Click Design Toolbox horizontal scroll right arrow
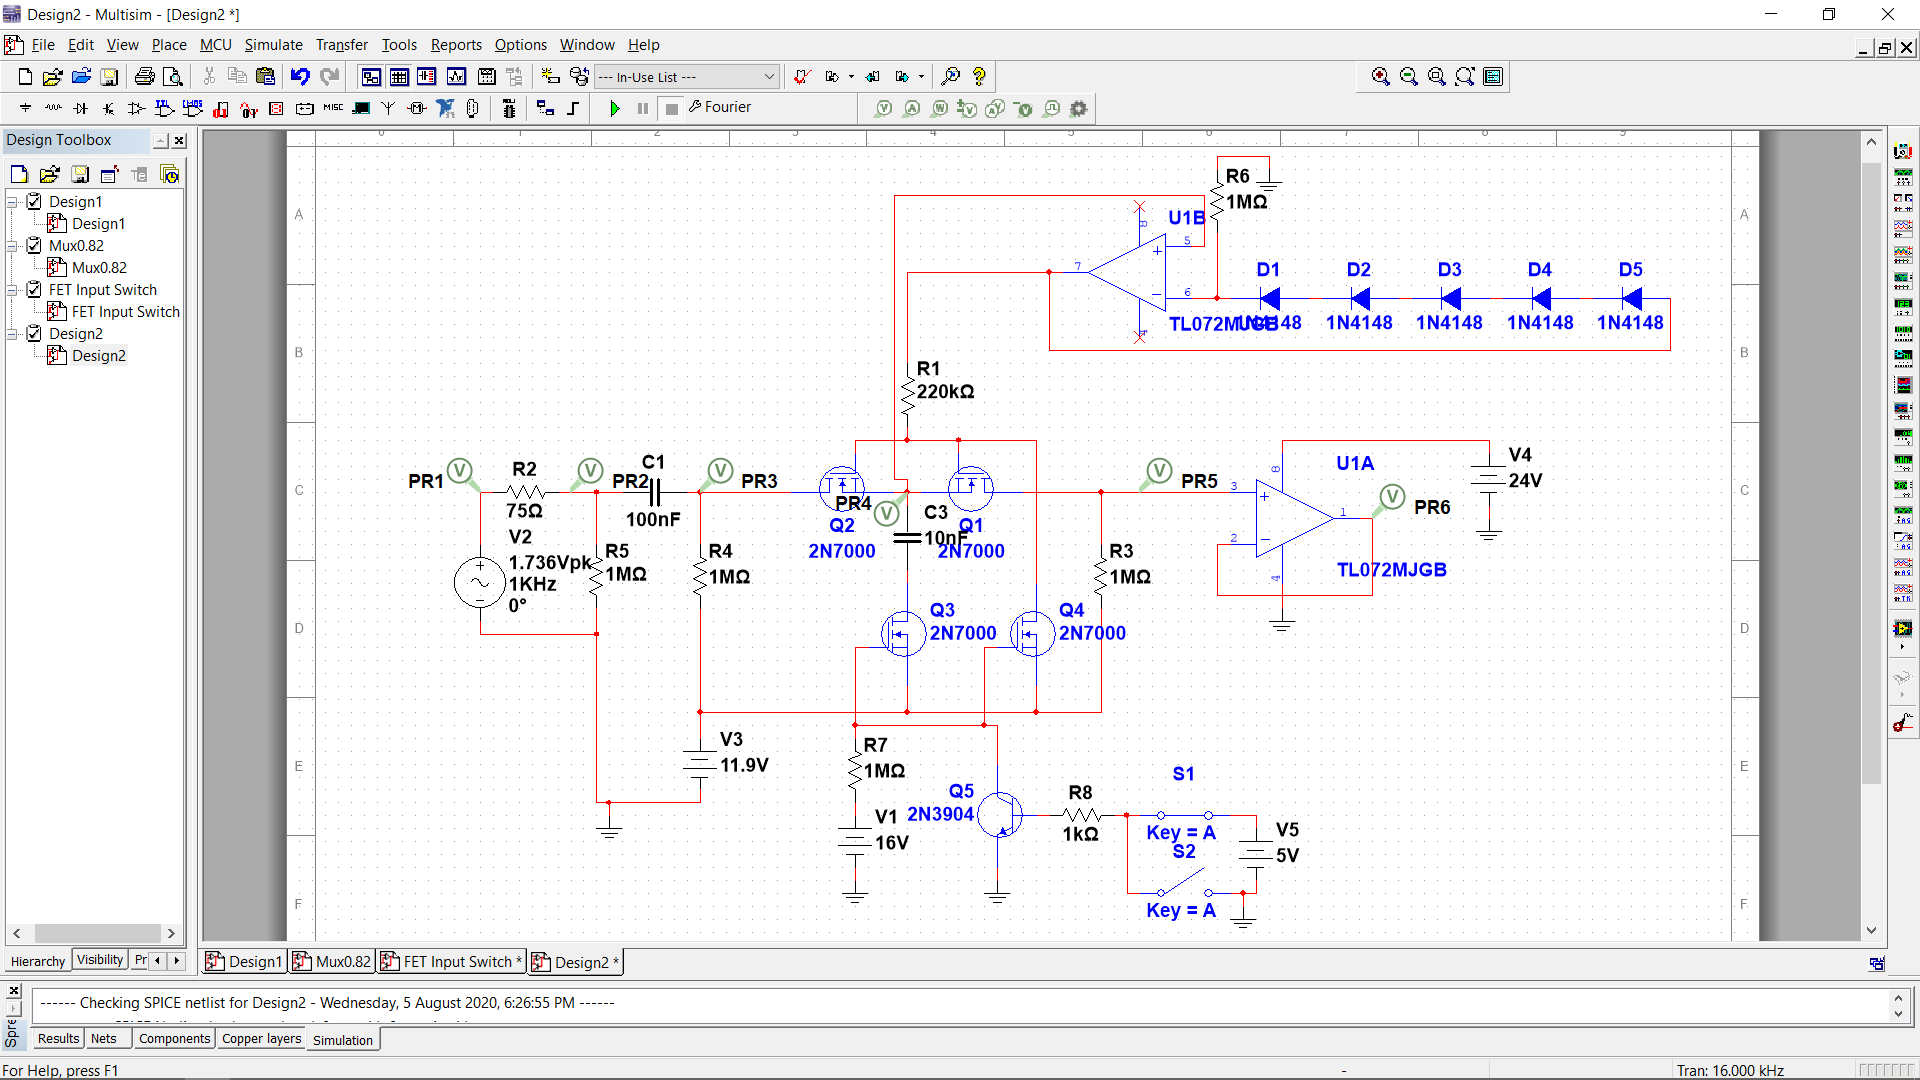 (x=171, y=933)
